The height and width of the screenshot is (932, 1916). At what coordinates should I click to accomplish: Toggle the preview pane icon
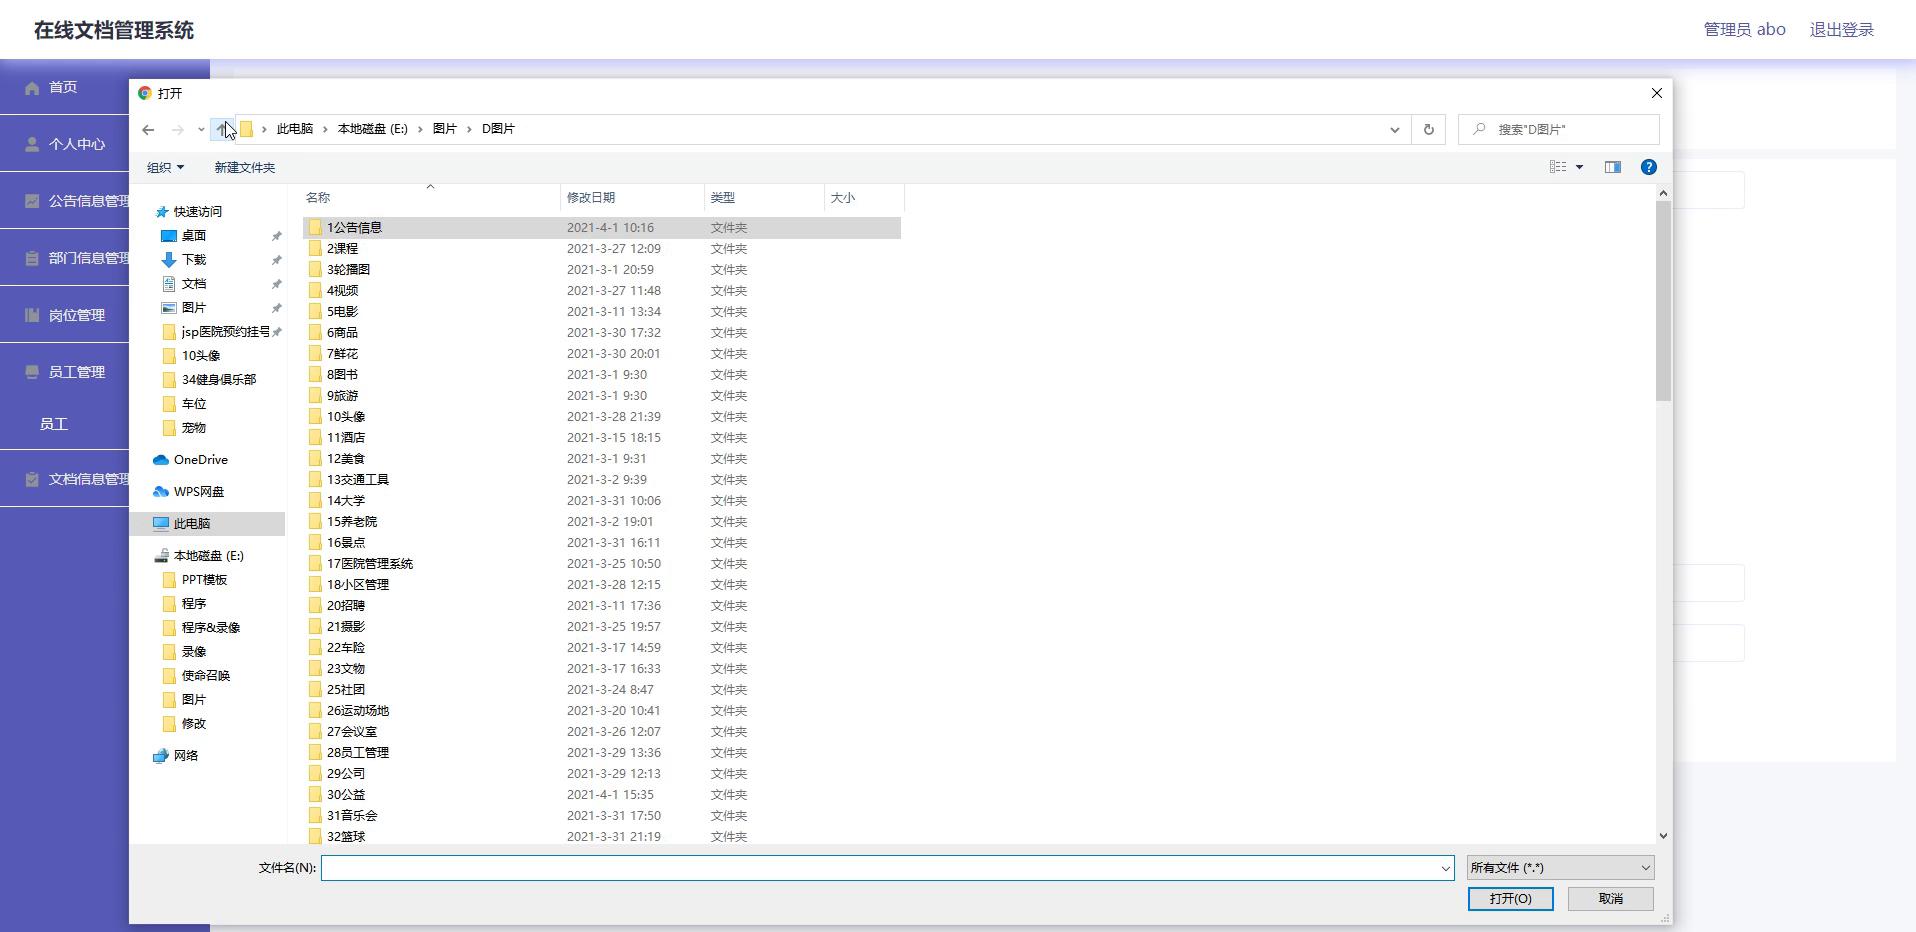(x=1612, y=167)
